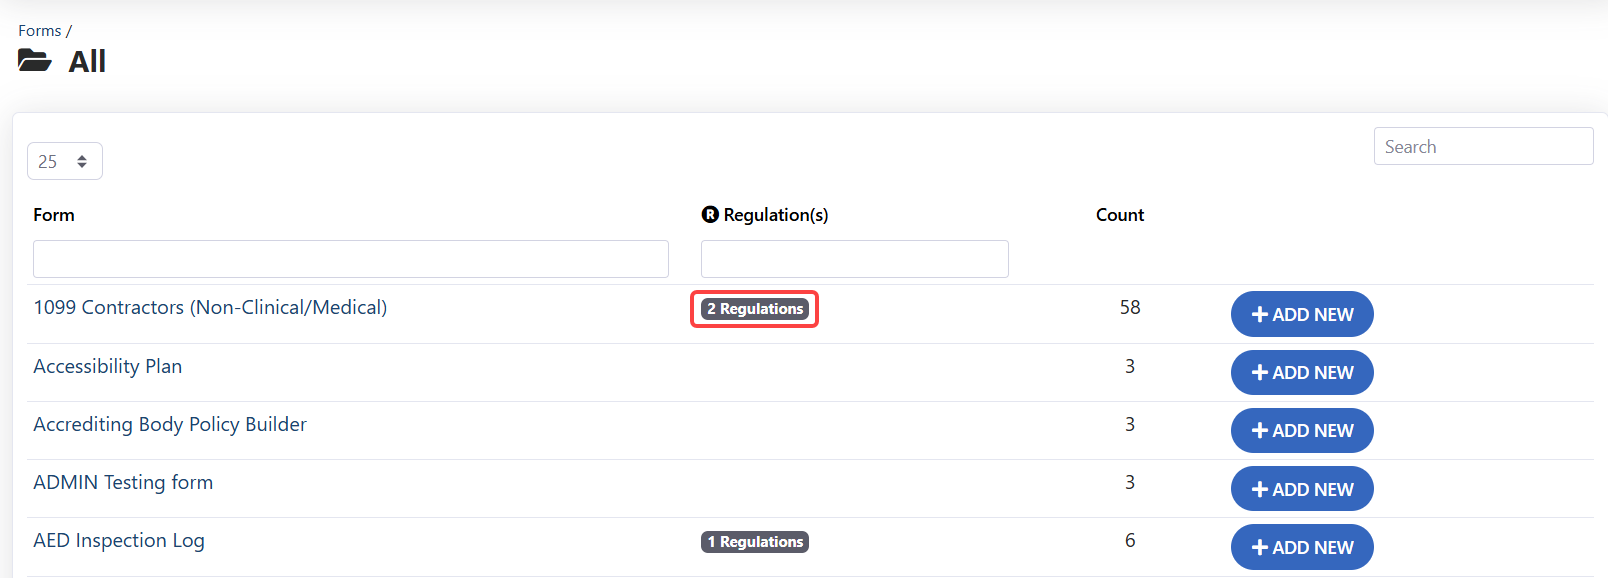Click the registered R icon beside Regulation(s)
Screen dimensions: 1608x578
tap(710, 215)
